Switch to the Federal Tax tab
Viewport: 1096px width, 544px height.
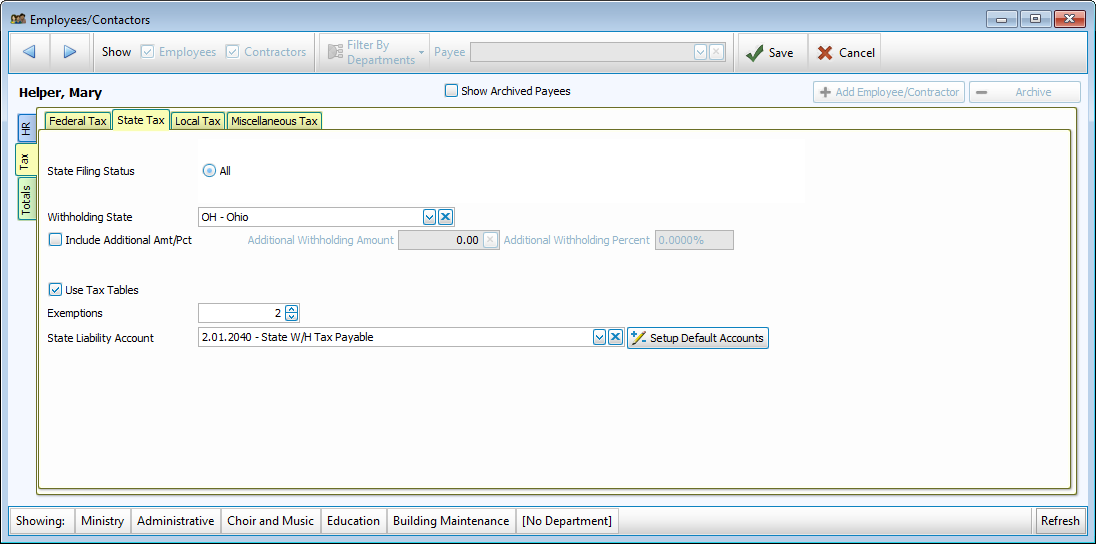tap(77, 121)
